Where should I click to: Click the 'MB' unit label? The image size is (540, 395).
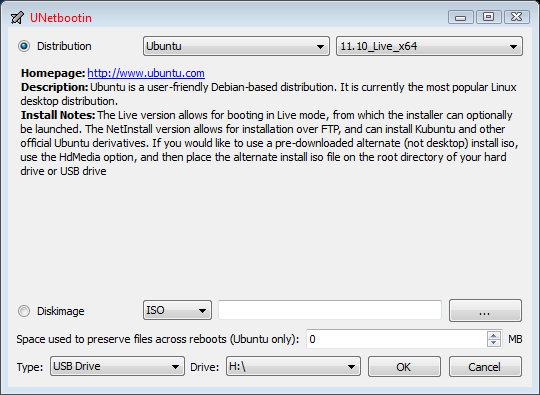pyautogui.click(x=515, y=339)
